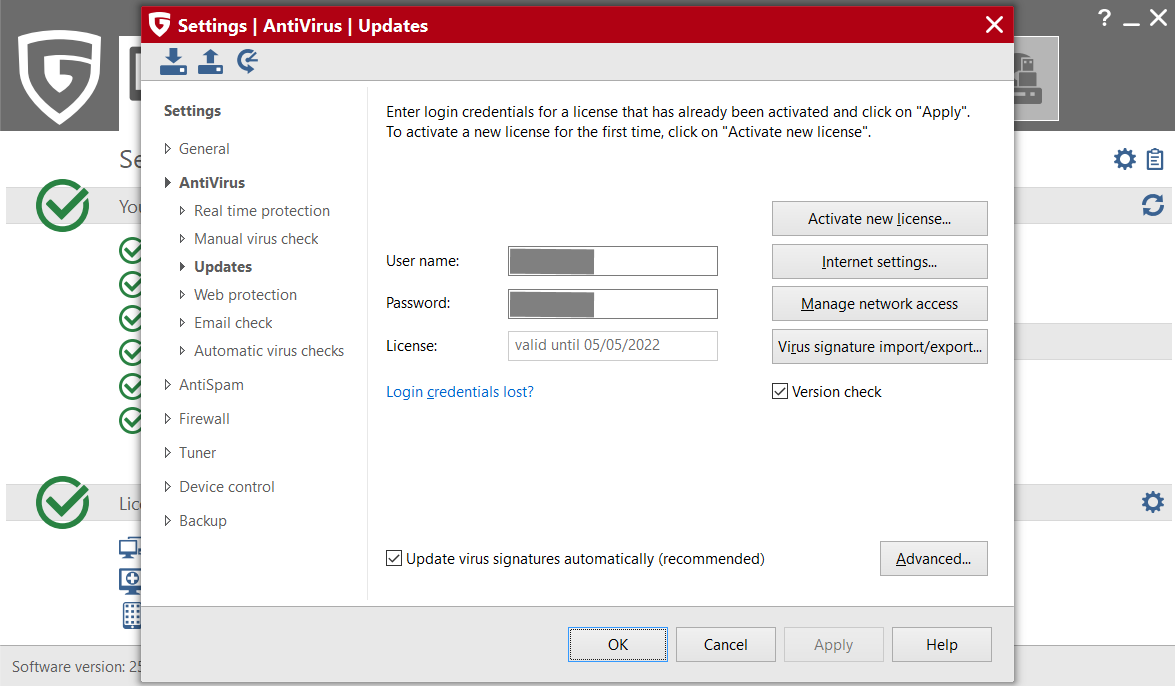
Task: Expand Firewall tree arrow
Action: point(167,418)
